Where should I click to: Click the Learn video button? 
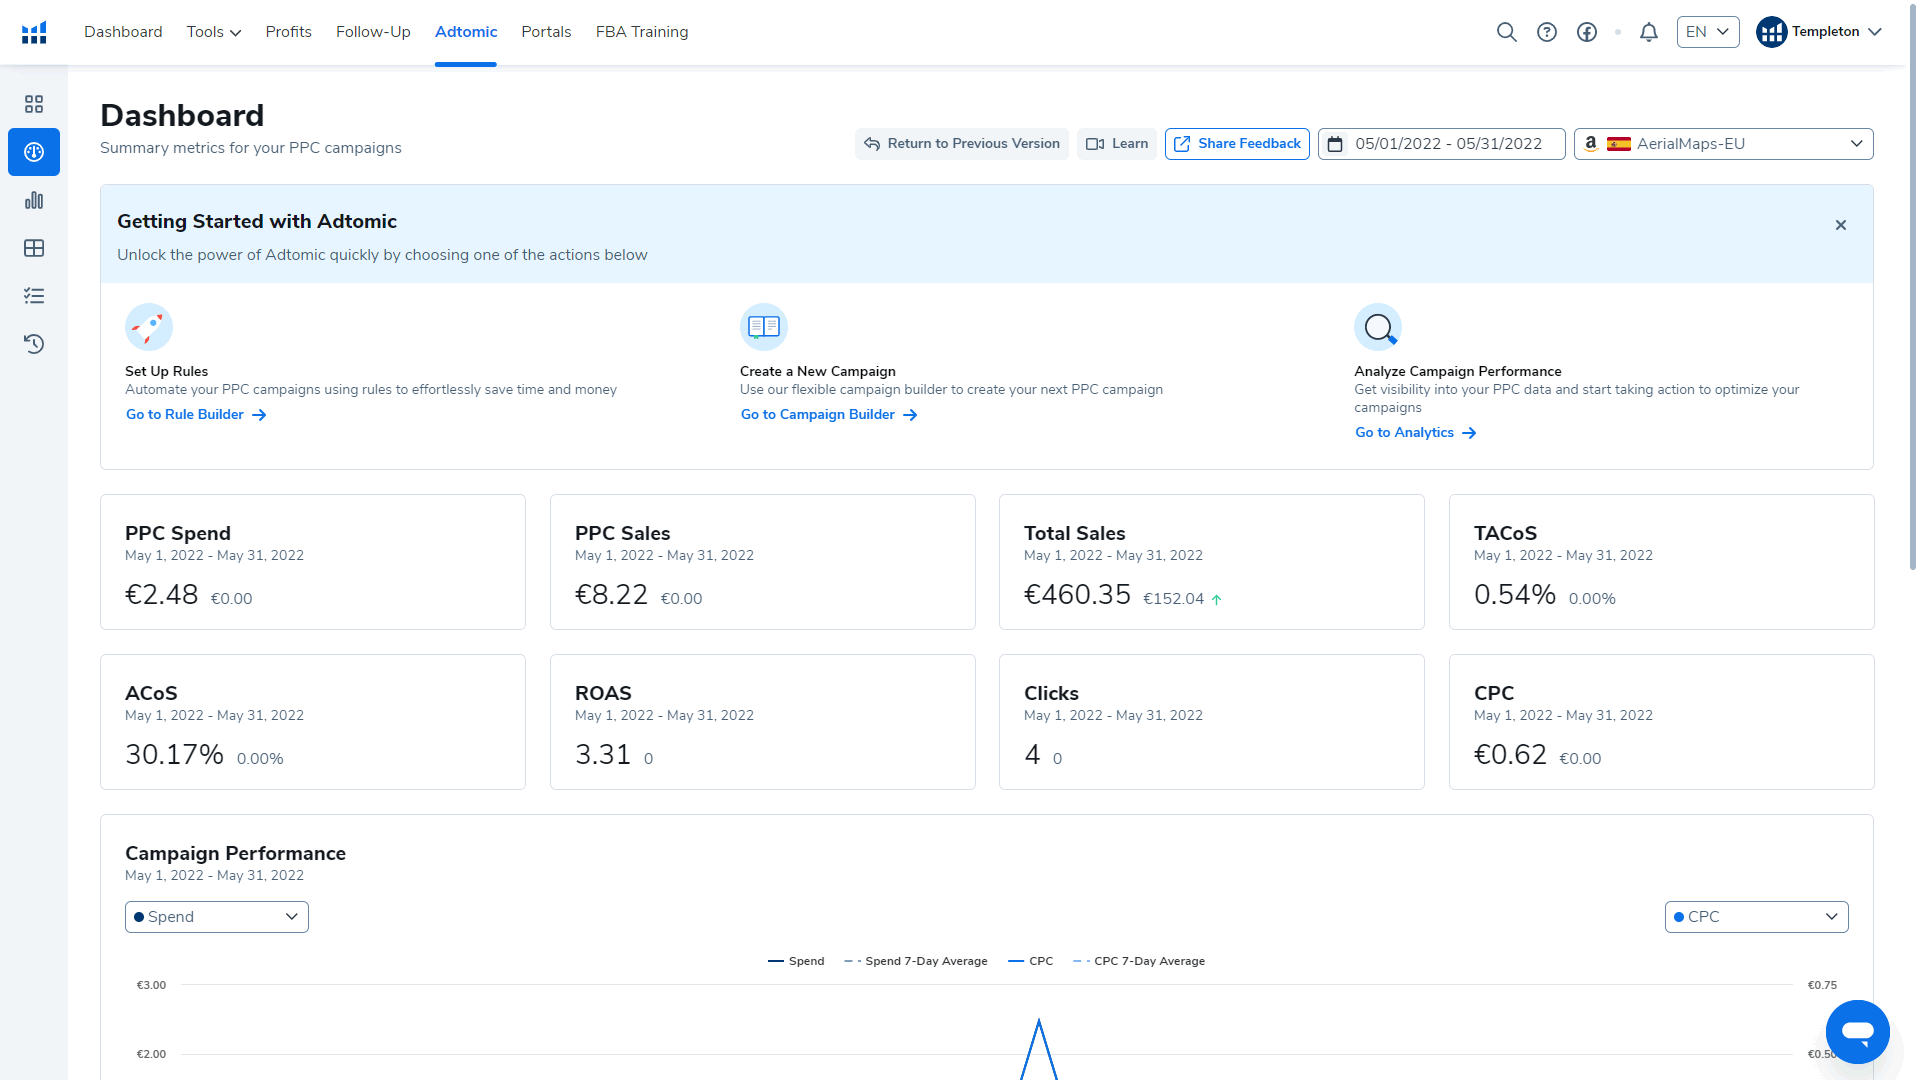click(1117, 144)
